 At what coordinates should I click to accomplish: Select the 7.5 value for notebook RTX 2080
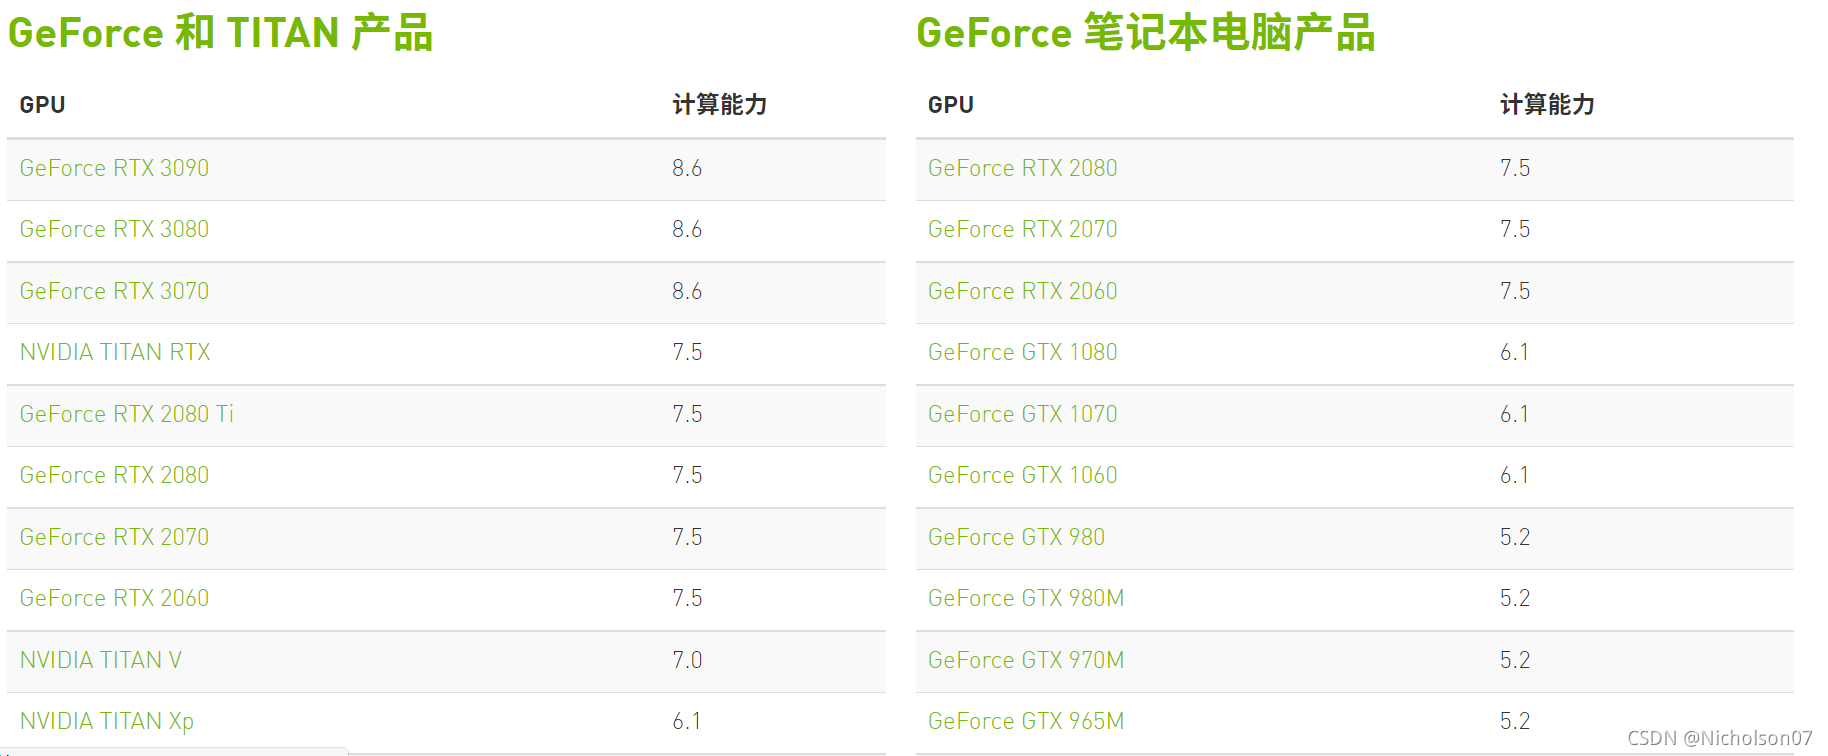pyautogui.click(x=1515, y=168)
